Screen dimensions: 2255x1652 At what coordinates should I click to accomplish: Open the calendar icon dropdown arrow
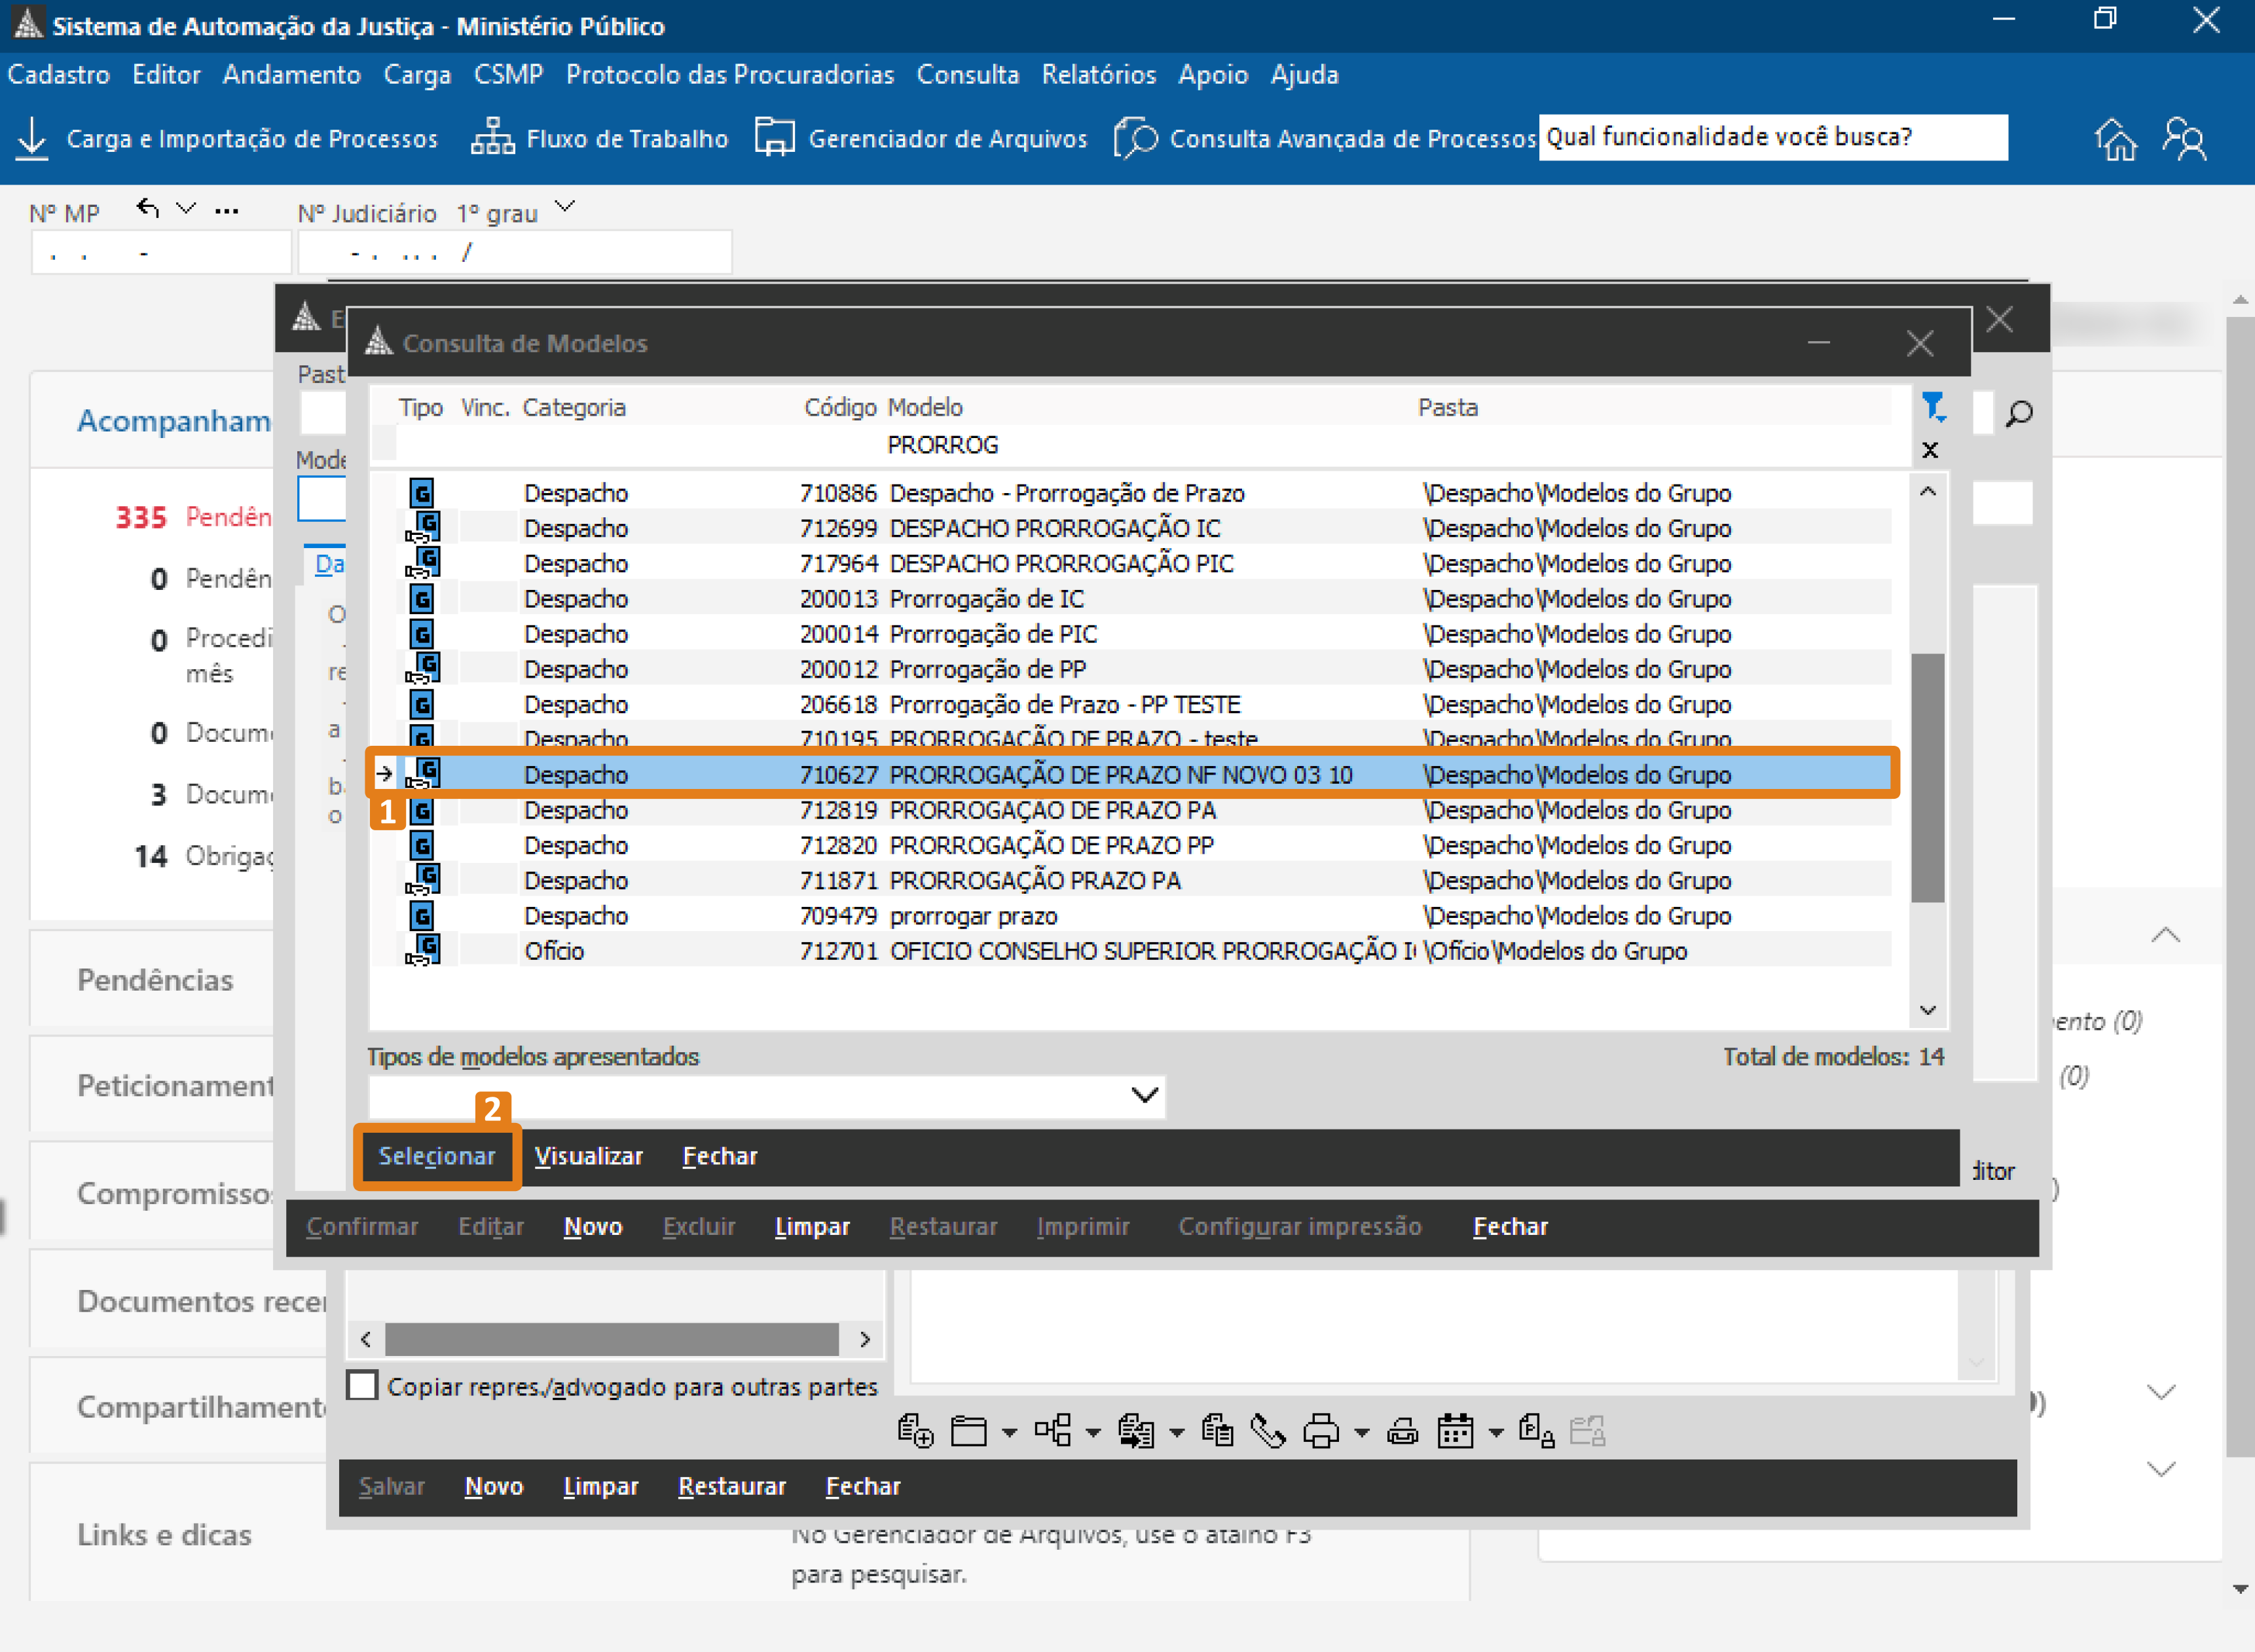click(1496, 1433)
